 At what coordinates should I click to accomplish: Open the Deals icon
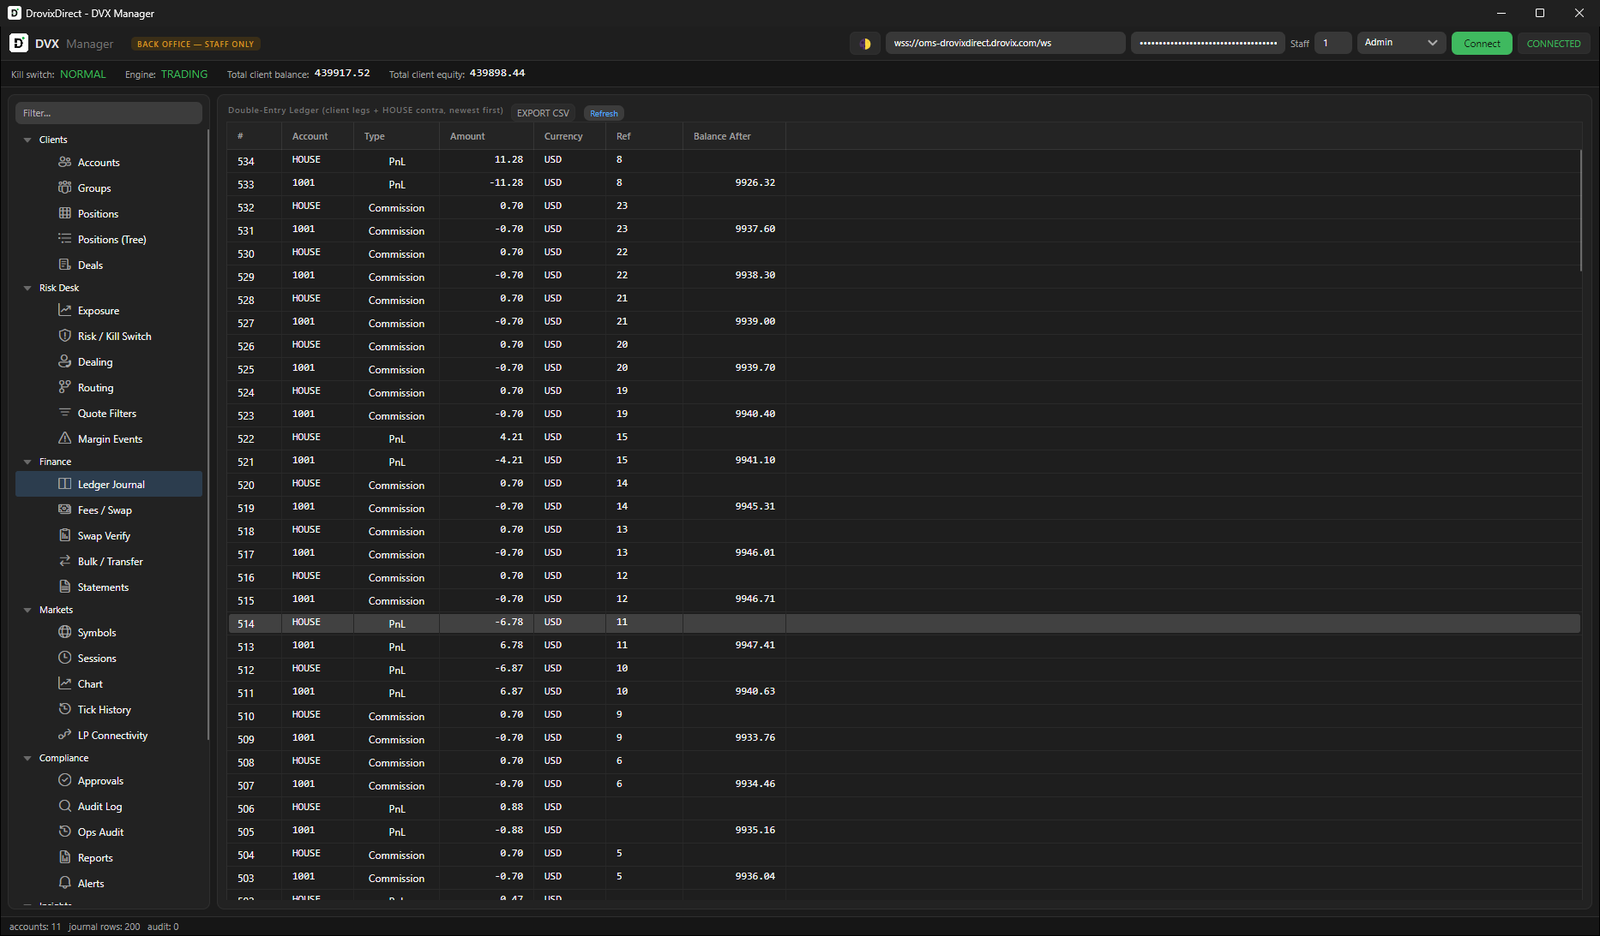click(65, 265)
